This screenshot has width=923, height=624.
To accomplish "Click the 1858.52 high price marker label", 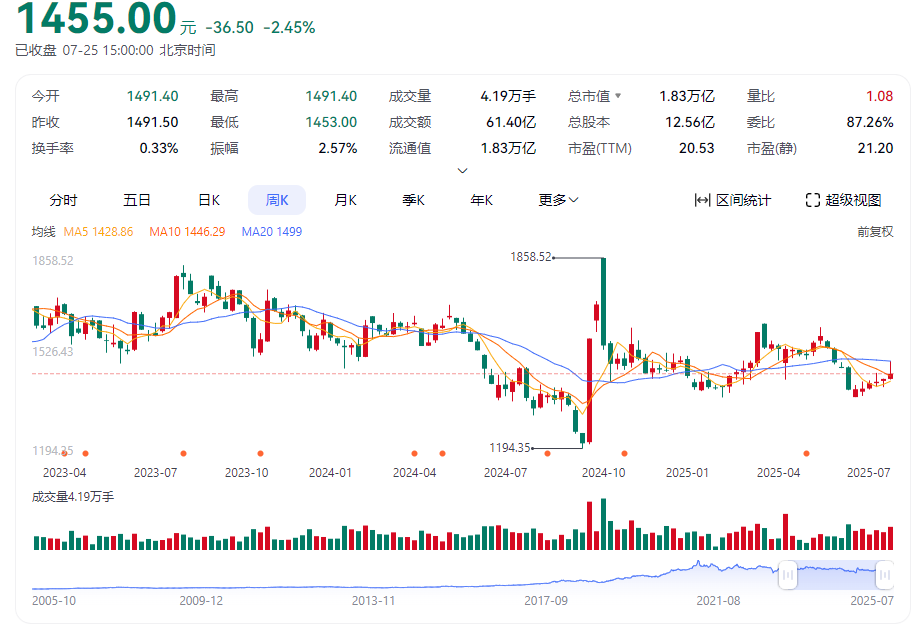I will coord(530,257).
